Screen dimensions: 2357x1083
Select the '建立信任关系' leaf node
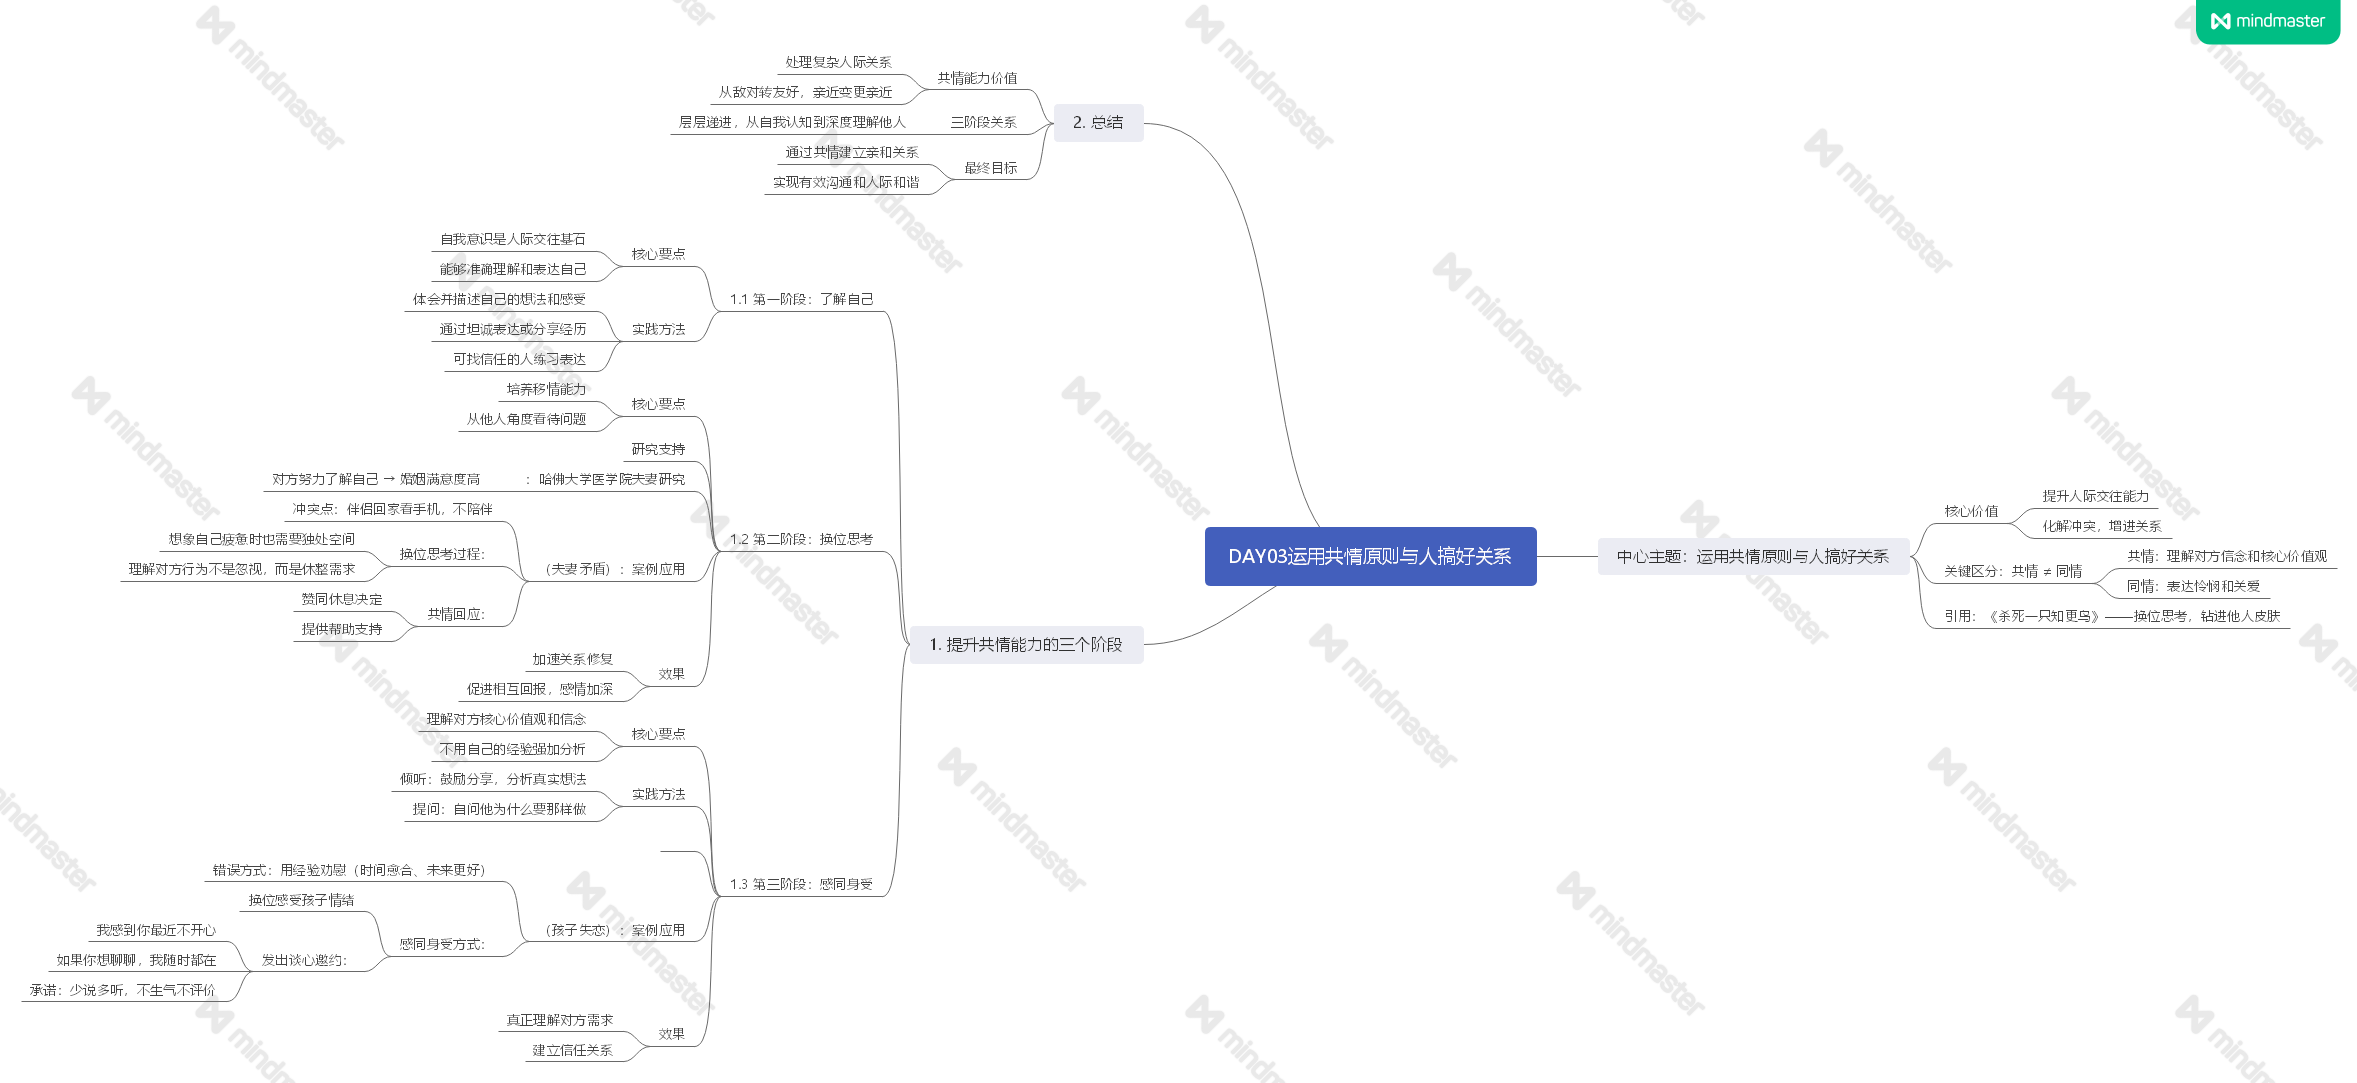click(x=572, y=1050)
